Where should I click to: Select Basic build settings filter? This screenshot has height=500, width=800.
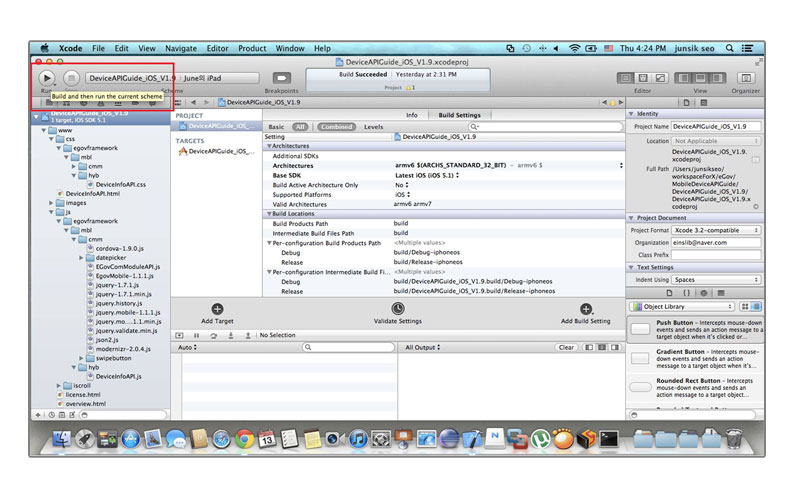[x=276, y=127]
